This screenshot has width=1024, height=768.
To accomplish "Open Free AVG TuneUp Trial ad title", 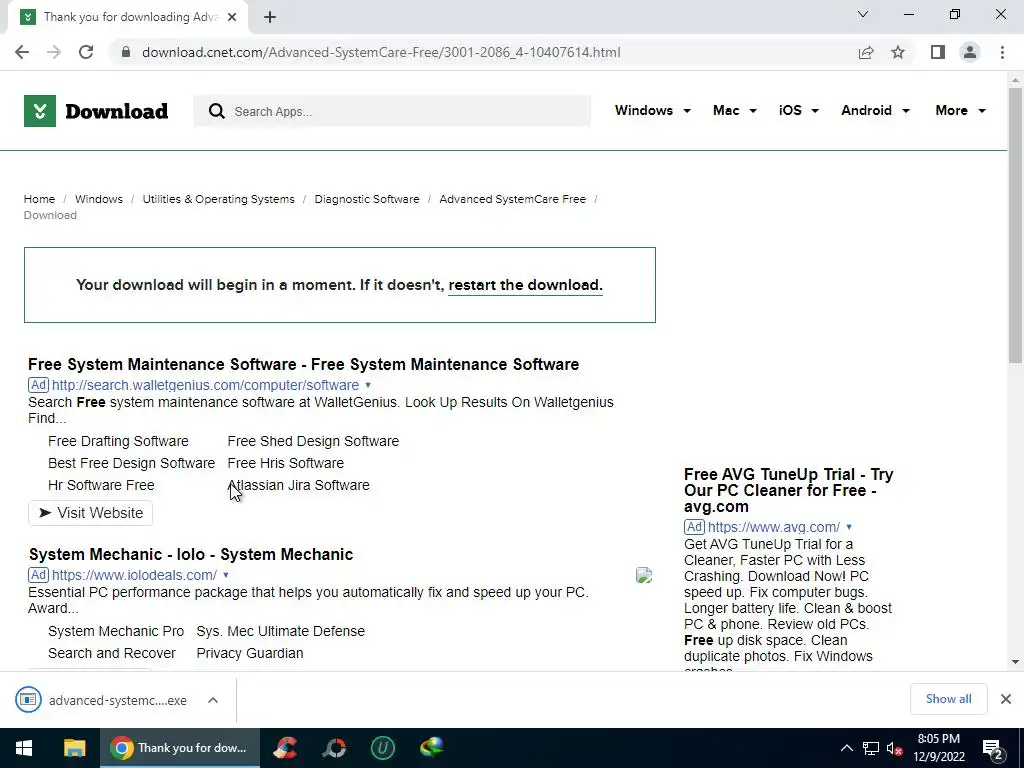I will (788, 490).
